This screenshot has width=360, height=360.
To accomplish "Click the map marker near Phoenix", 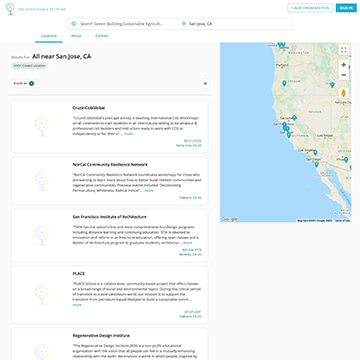I will coord(346,160).
